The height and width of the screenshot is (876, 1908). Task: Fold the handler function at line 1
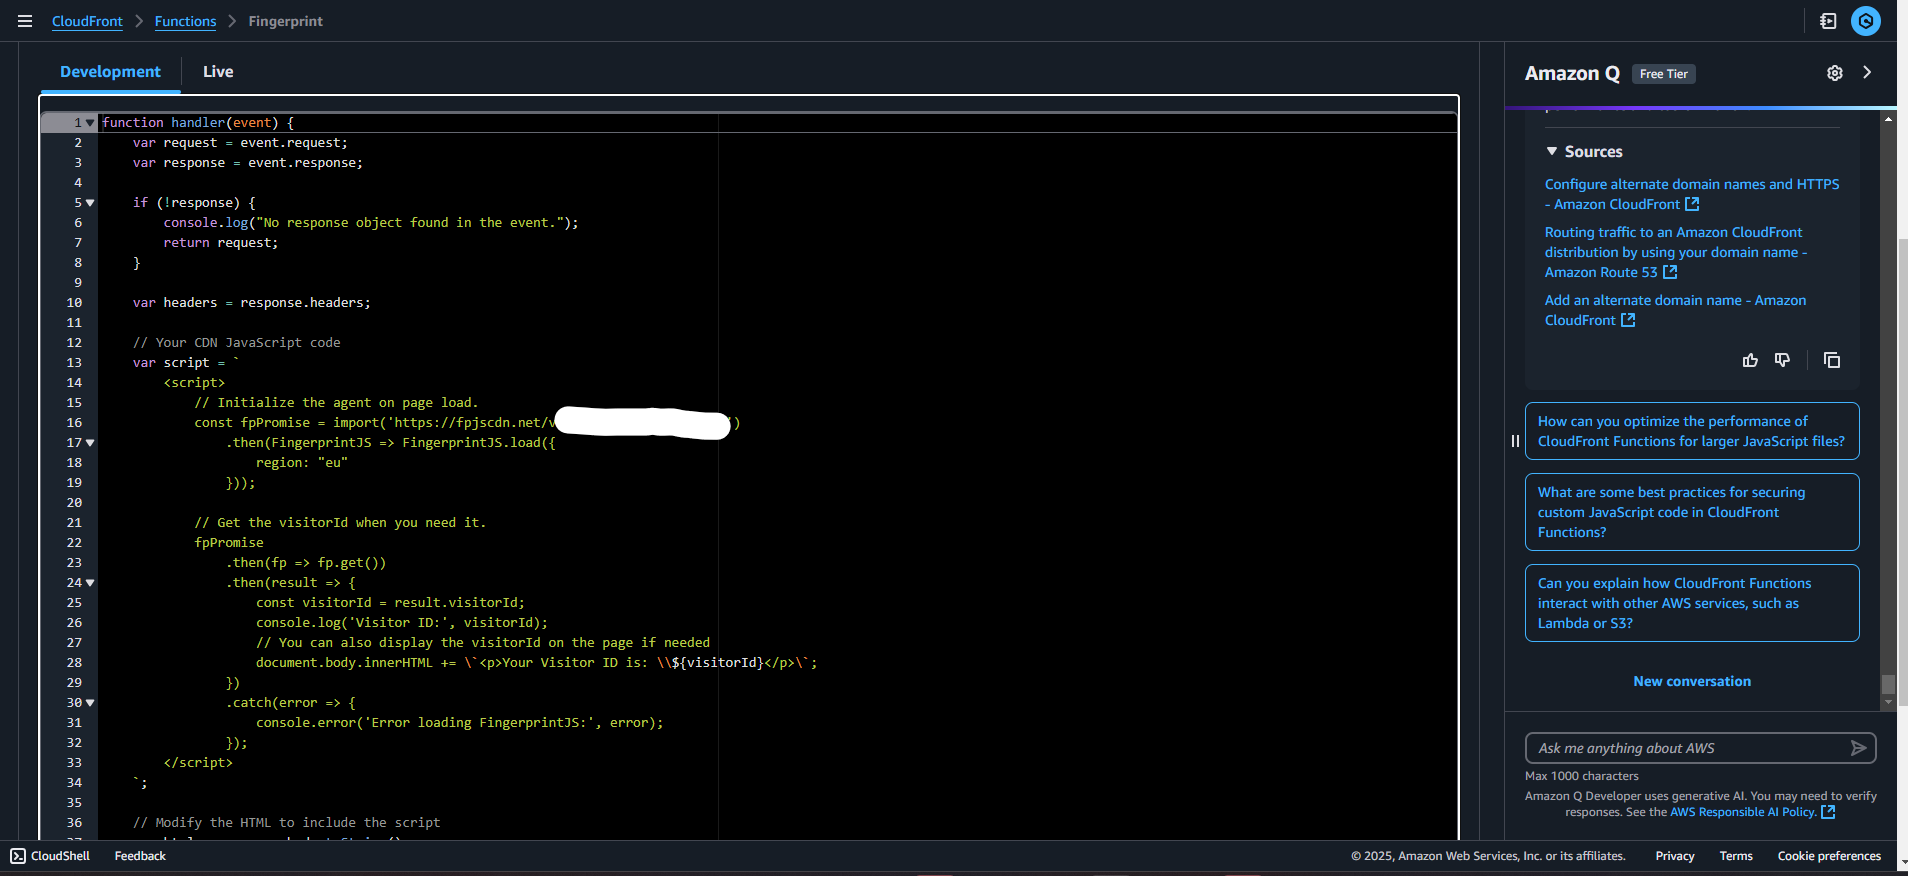(x=90, y=123)
